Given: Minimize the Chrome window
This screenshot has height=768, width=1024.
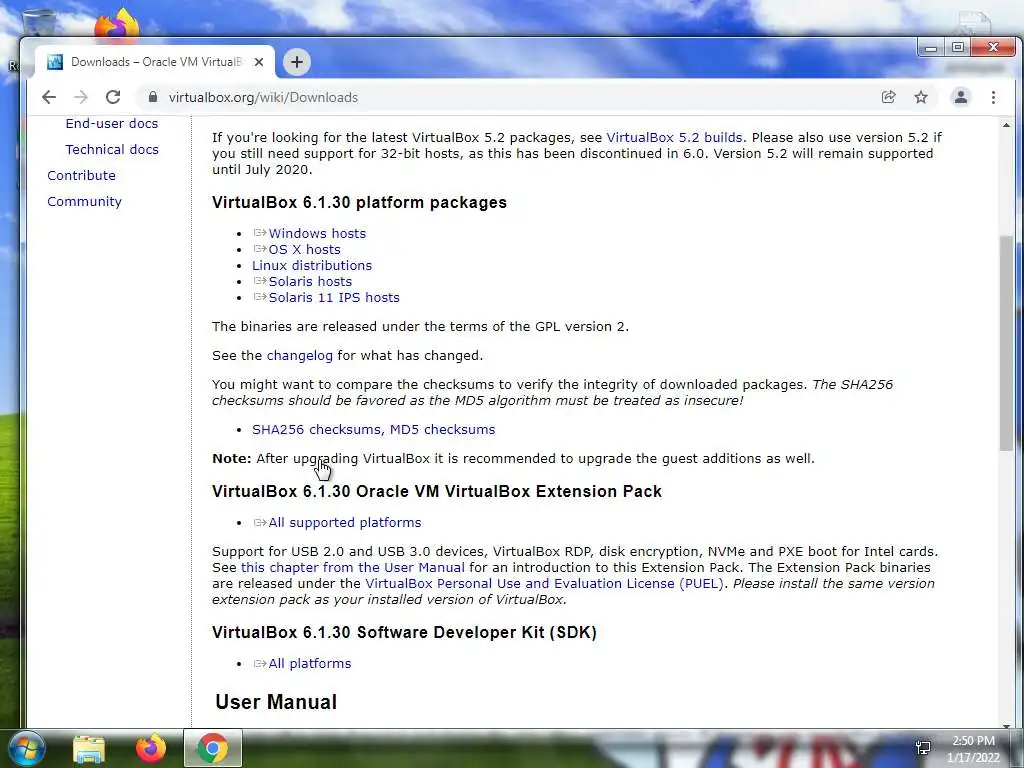Looking at the screenshot, I should coord(931,48).
